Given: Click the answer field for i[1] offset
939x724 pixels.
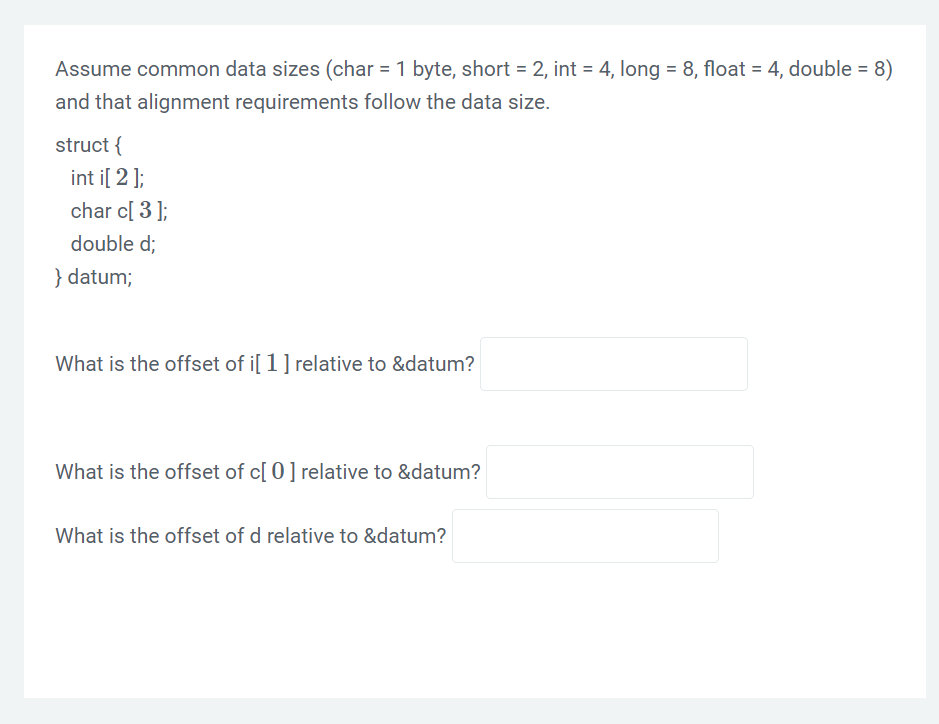Looking at the screenshot, I should pyautogui.click(x=613, y=363).
